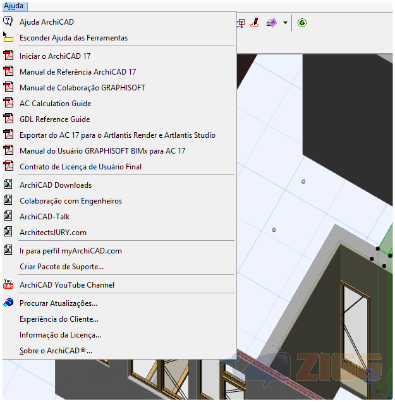Screen dimensions: 395x402
Task: Click the PDF icon next to Manual de Colaboração
Action: point(8,87)
